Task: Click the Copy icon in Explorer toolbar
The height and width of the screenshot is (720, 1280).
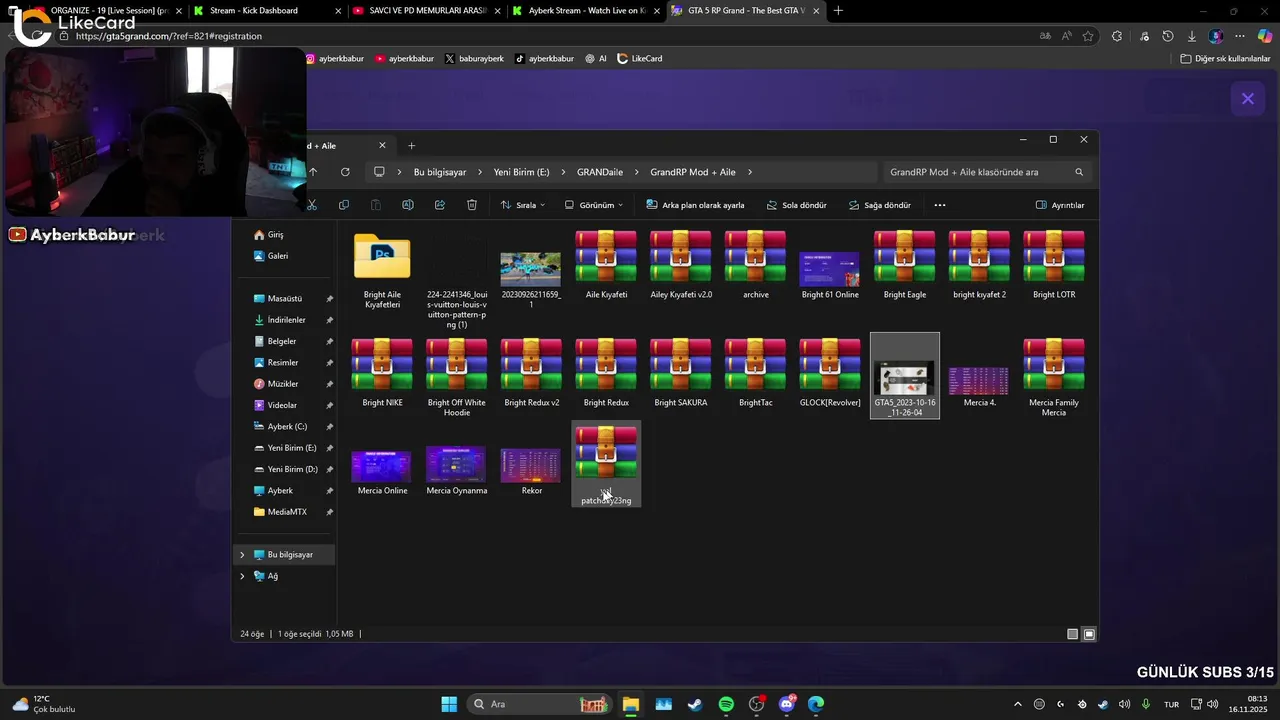Action: (x=344, y=205)
